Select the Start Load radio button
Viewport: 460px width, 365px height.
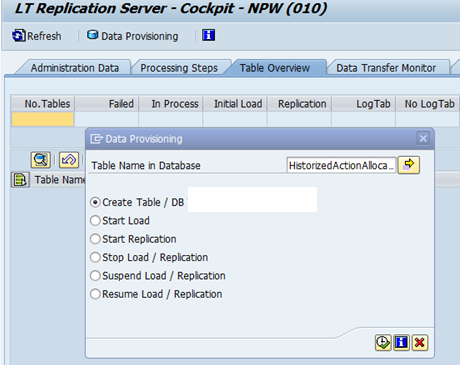[95, 221]
